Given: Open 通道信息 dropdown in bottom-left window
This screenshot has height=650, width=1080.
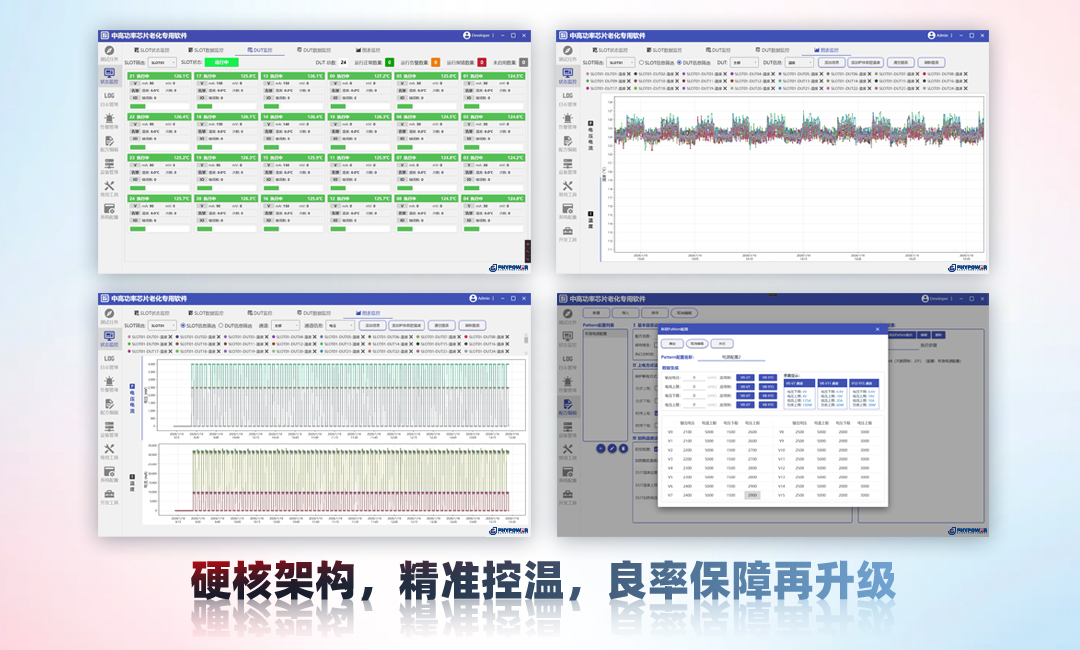Looking at the screenshot, I should (x=340, y=326).
